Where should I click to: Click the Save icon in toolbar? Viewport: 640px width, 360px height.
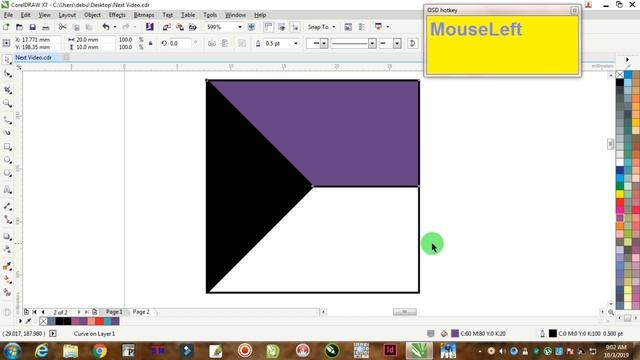tap(33, 27)
